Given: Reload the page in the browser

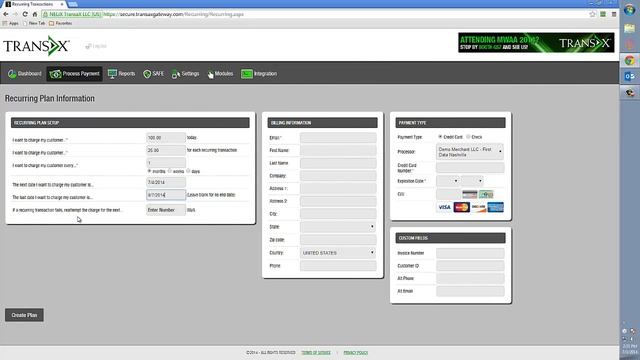Looking at the screenshot, I should [25, 14].
